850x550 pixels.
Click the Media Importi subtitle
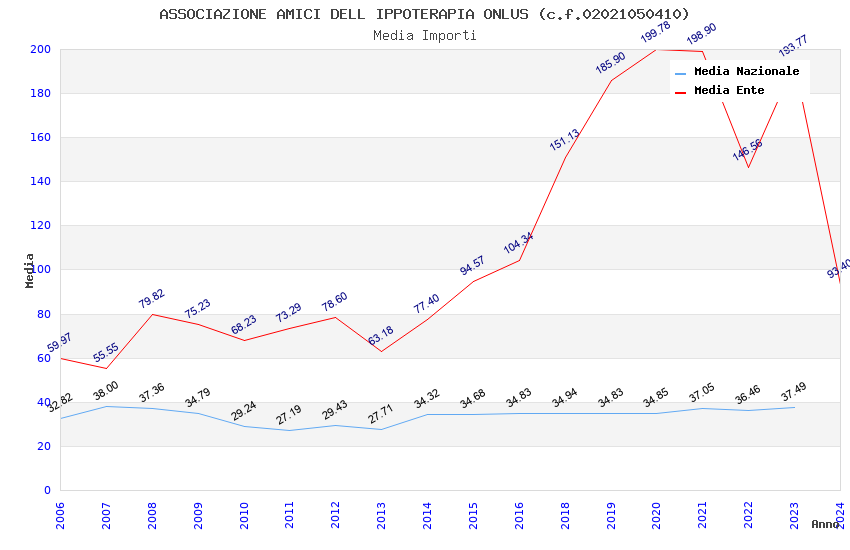[x=425, y=36]
